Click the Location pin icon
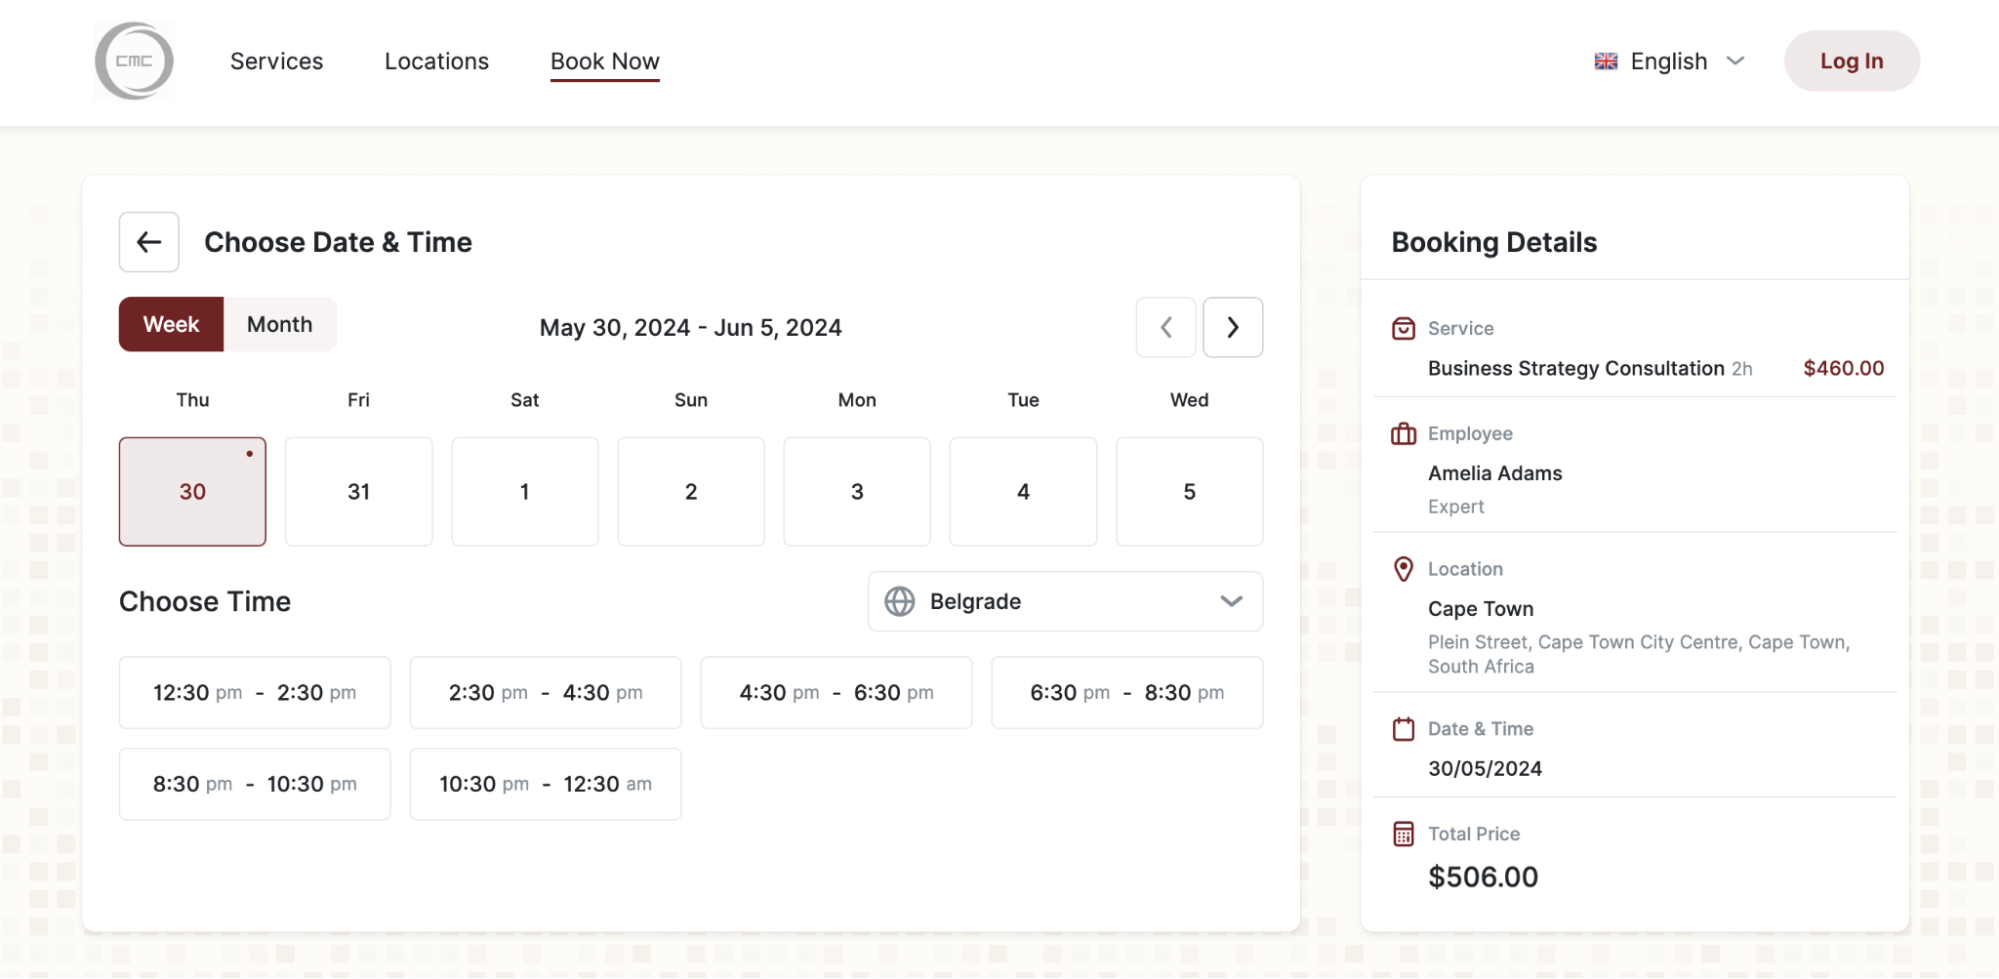Screen dimensions: 1999x979 click(x=1404, y=569)
